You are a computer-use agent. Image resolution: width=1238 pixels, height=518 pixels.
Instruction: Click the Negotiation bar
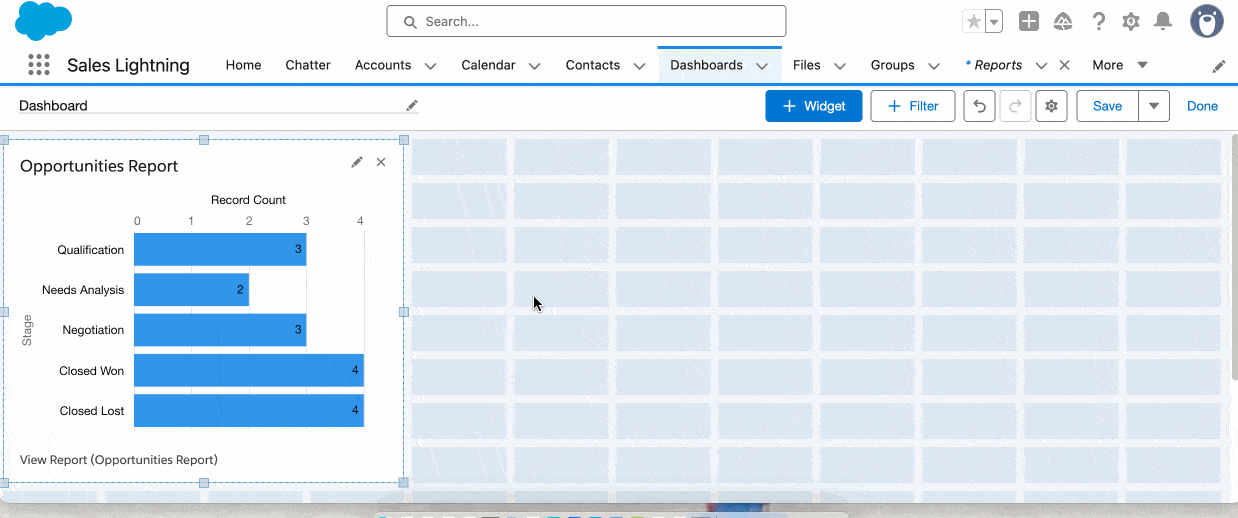click(220, 330)
